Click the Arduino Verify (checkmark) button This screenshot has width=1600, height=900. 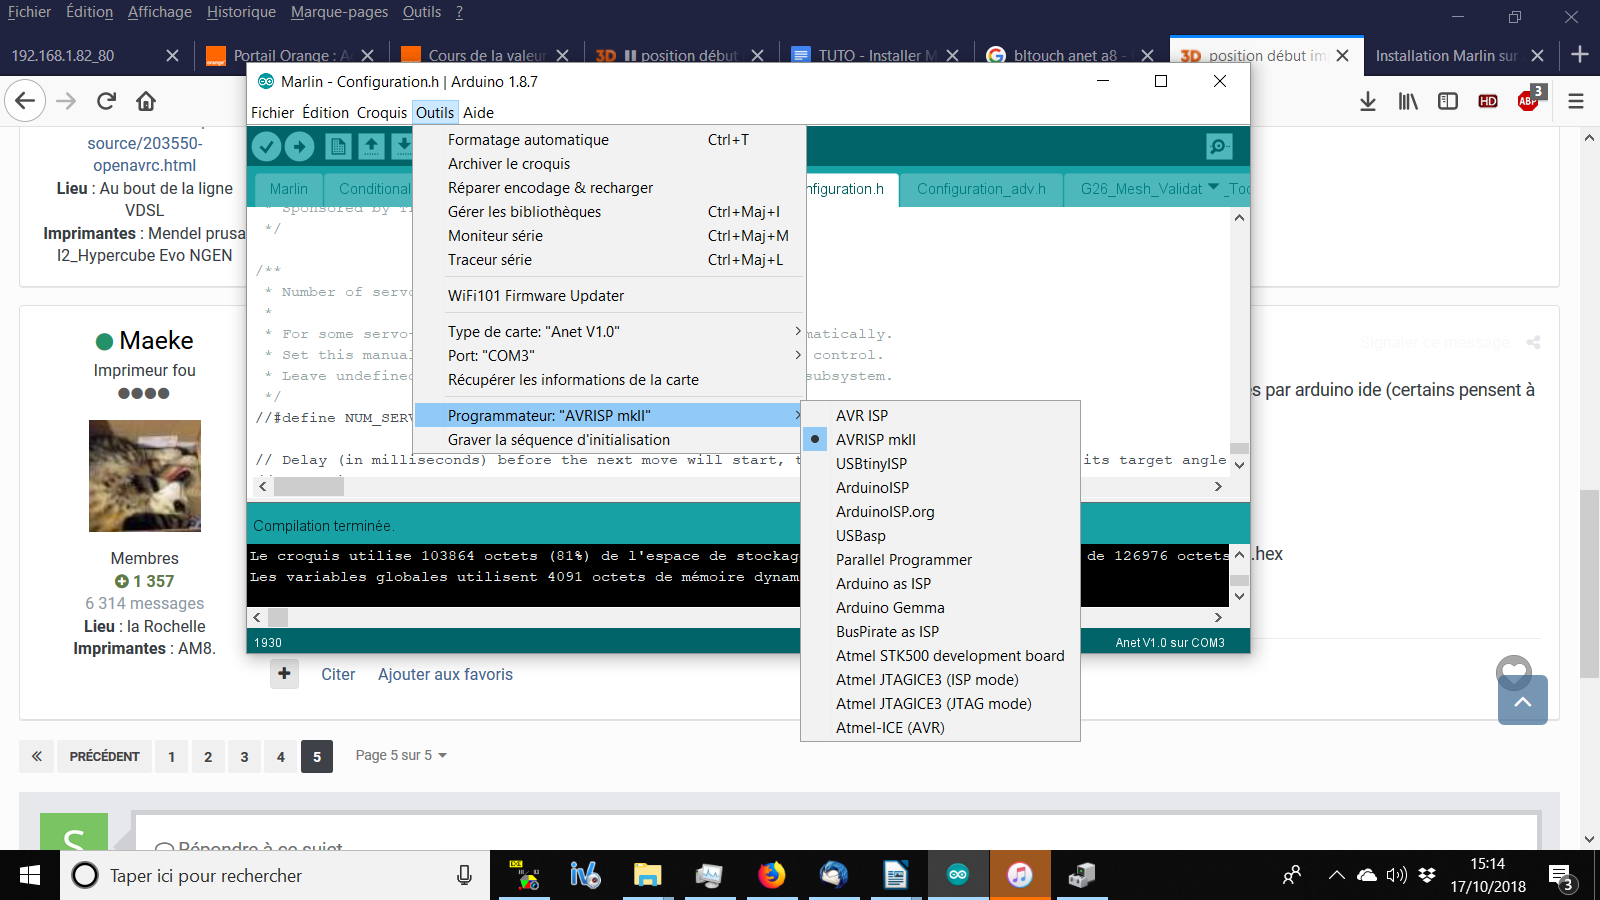pyautogui.click(x=266, y=147)
